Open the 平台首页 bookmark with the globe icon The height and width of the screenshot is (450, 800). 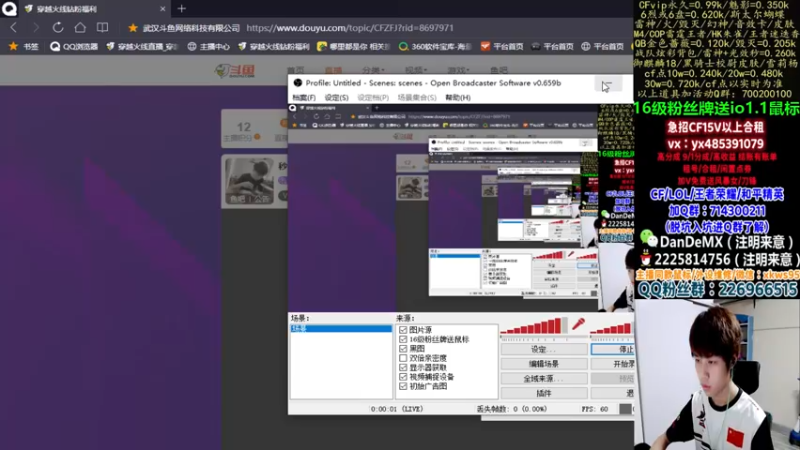coord(602,46)
